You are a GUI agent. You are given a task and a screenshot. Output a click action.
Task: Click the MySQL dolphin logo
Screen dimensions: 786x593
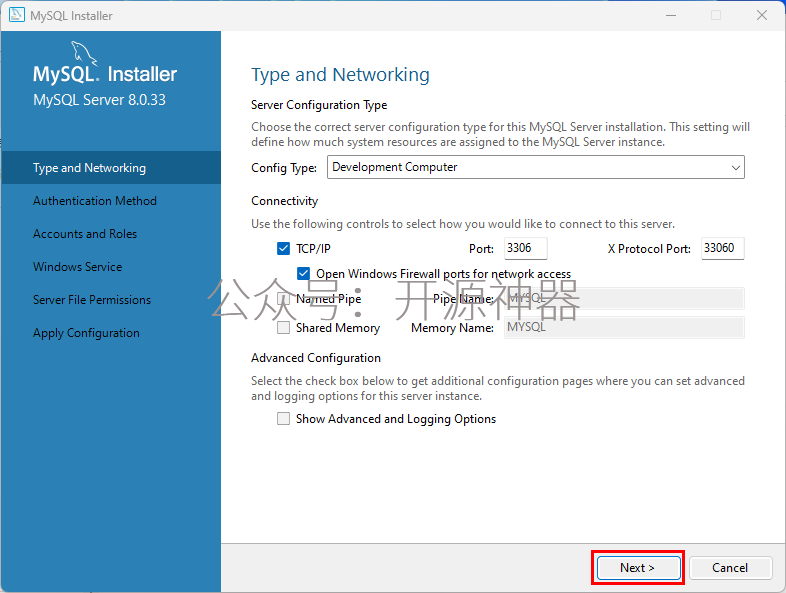pos(84,54)
